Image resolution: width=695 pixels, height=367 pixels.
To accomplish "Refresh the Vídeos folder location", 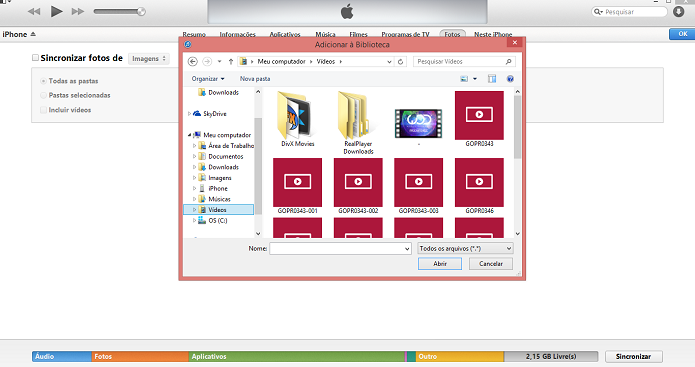I will (400, 62).
